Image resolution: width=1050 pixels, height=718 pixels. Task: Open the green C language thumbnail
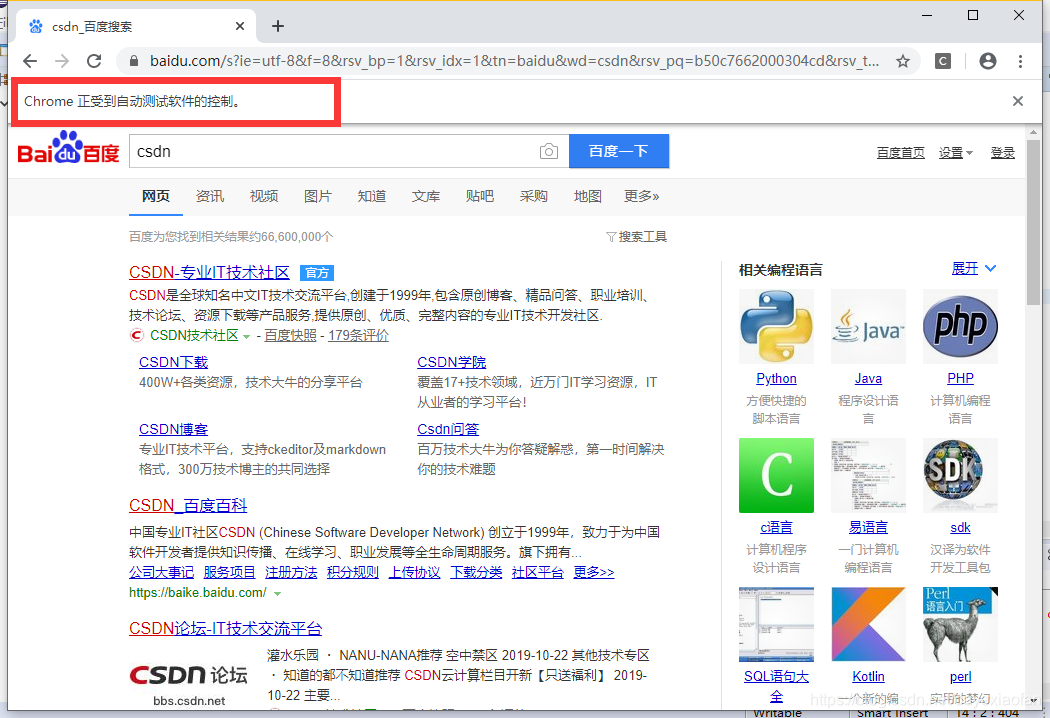point(776,476)
